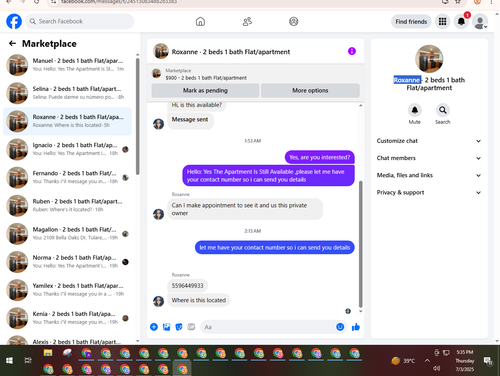Go to the Home feed icon
Screen dimensions: 500x376
pyautogui.click(x=200, y=22)
